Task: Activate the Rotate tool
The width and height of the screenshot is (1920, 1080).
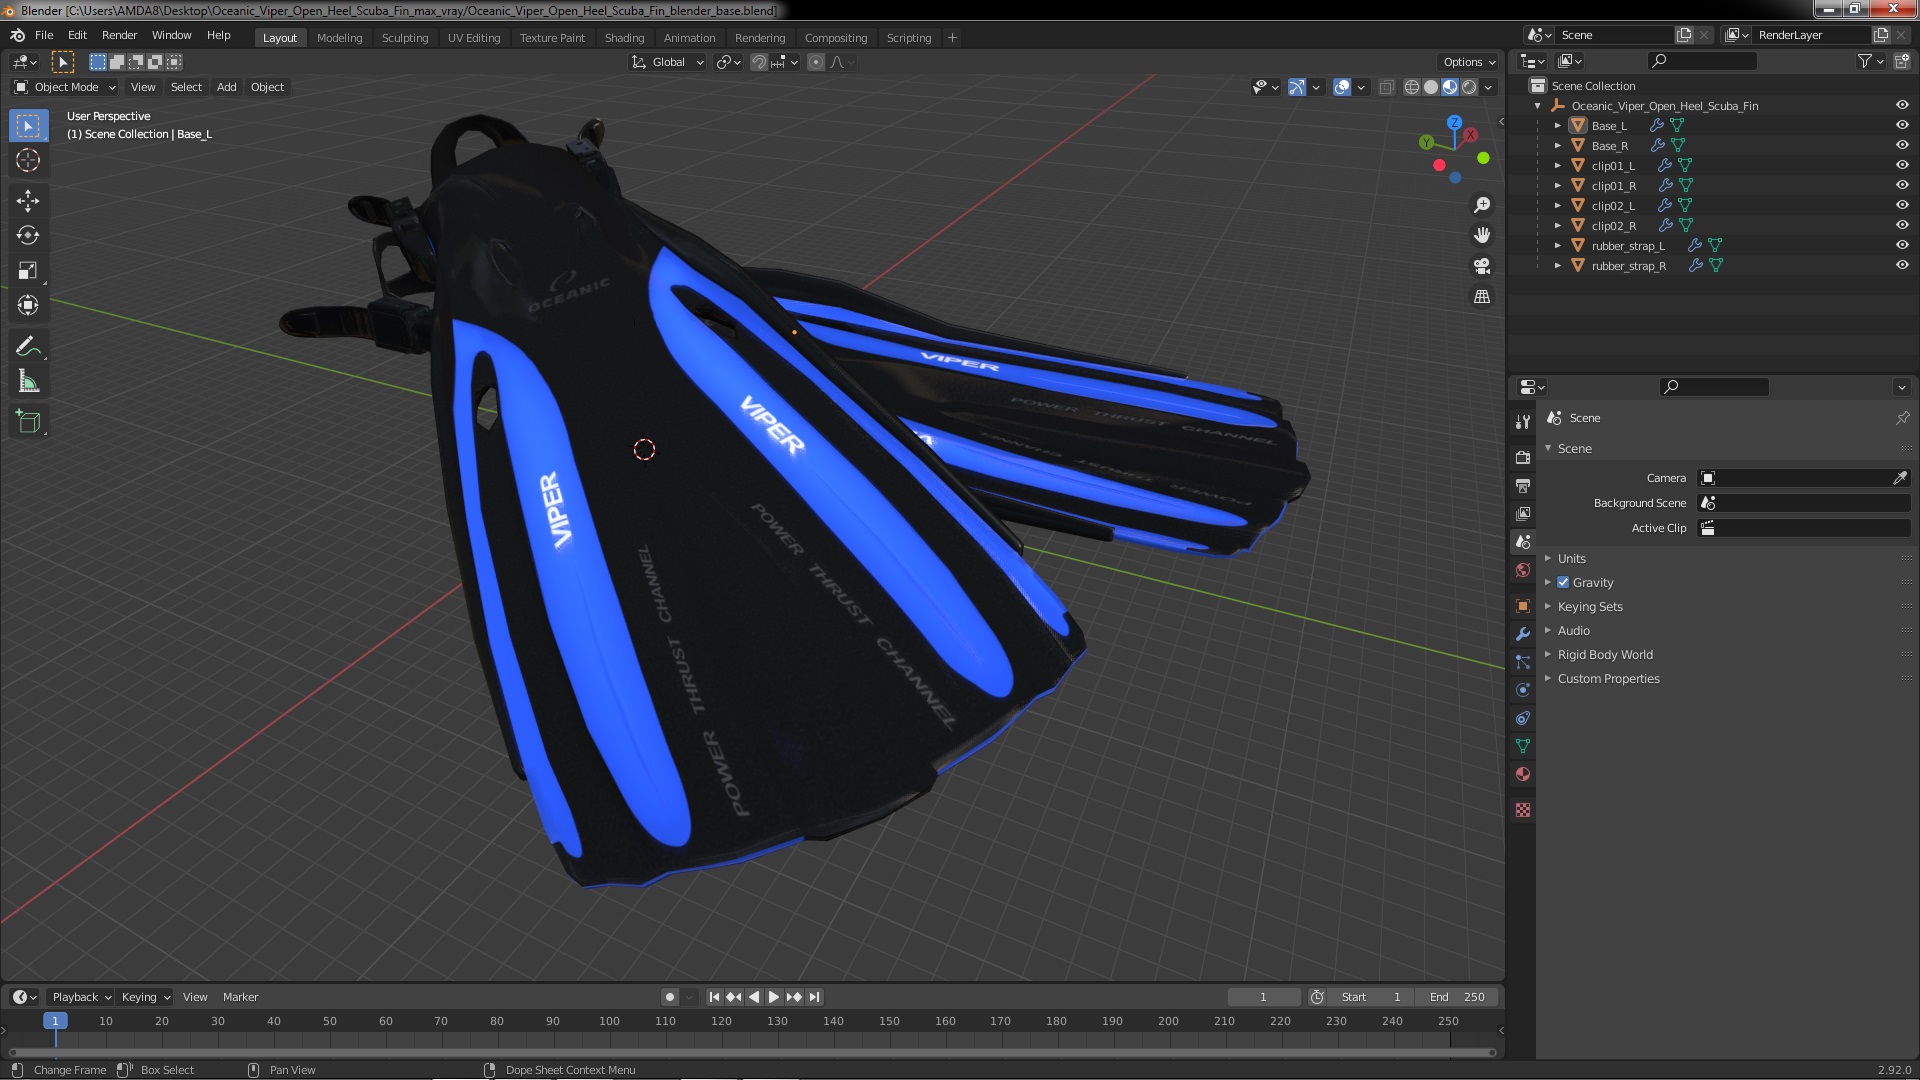Action: point(28,236)
